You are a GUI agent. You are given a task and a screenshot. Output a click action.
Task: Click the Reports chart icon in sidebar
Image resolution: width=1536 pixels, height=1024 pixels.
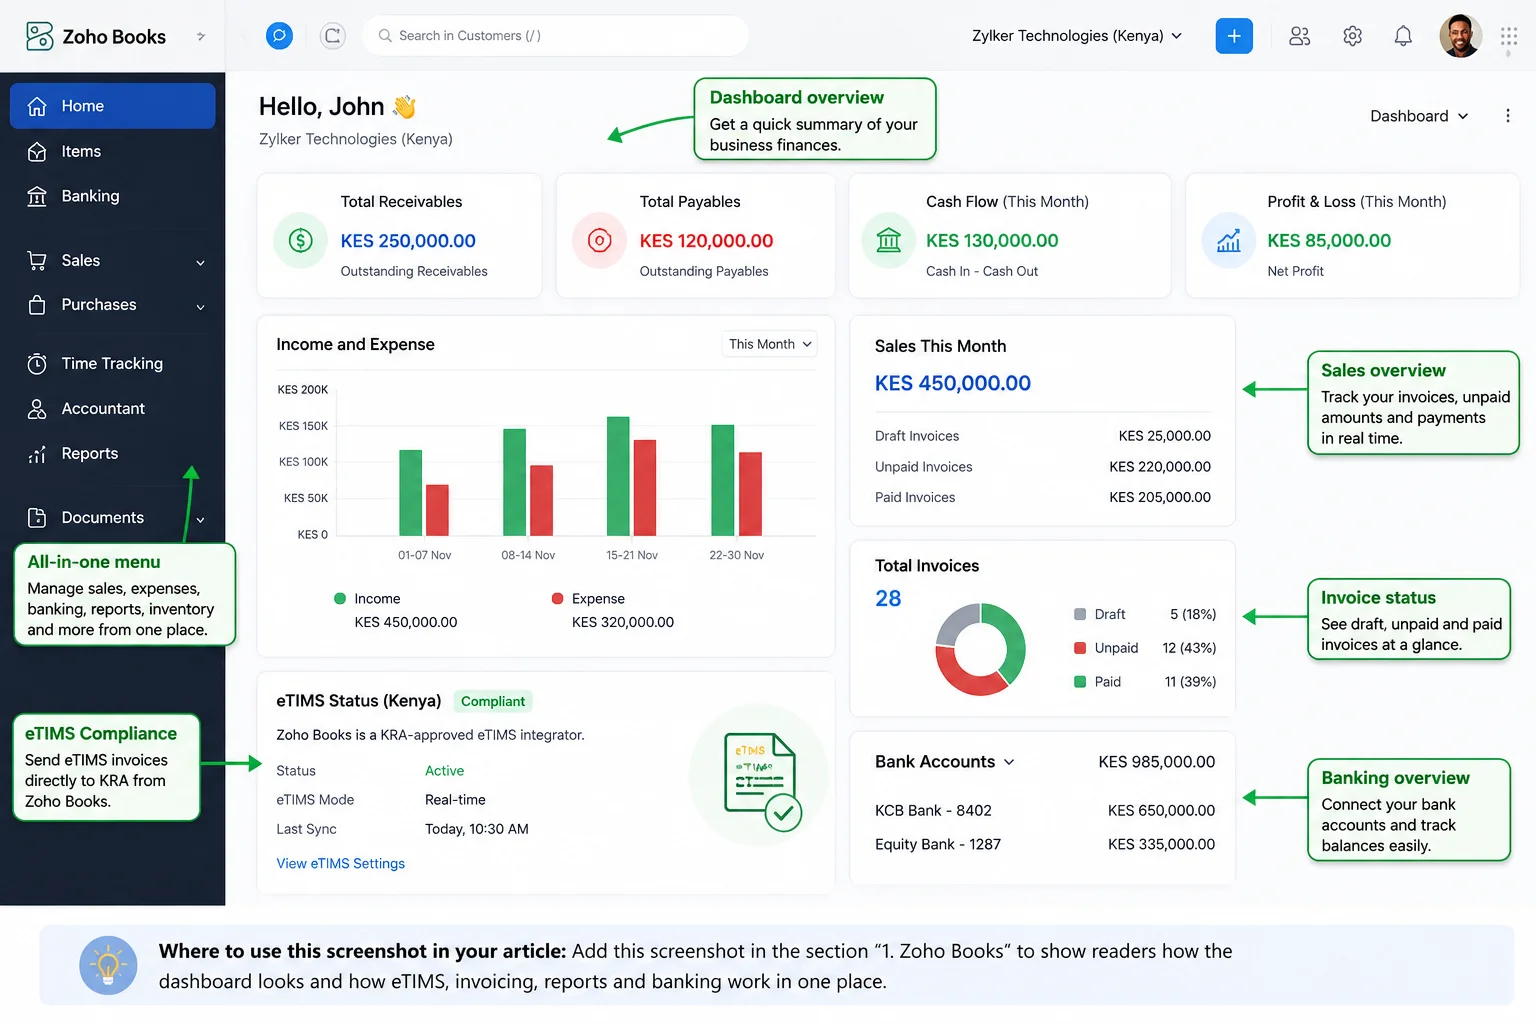(37, 454)
